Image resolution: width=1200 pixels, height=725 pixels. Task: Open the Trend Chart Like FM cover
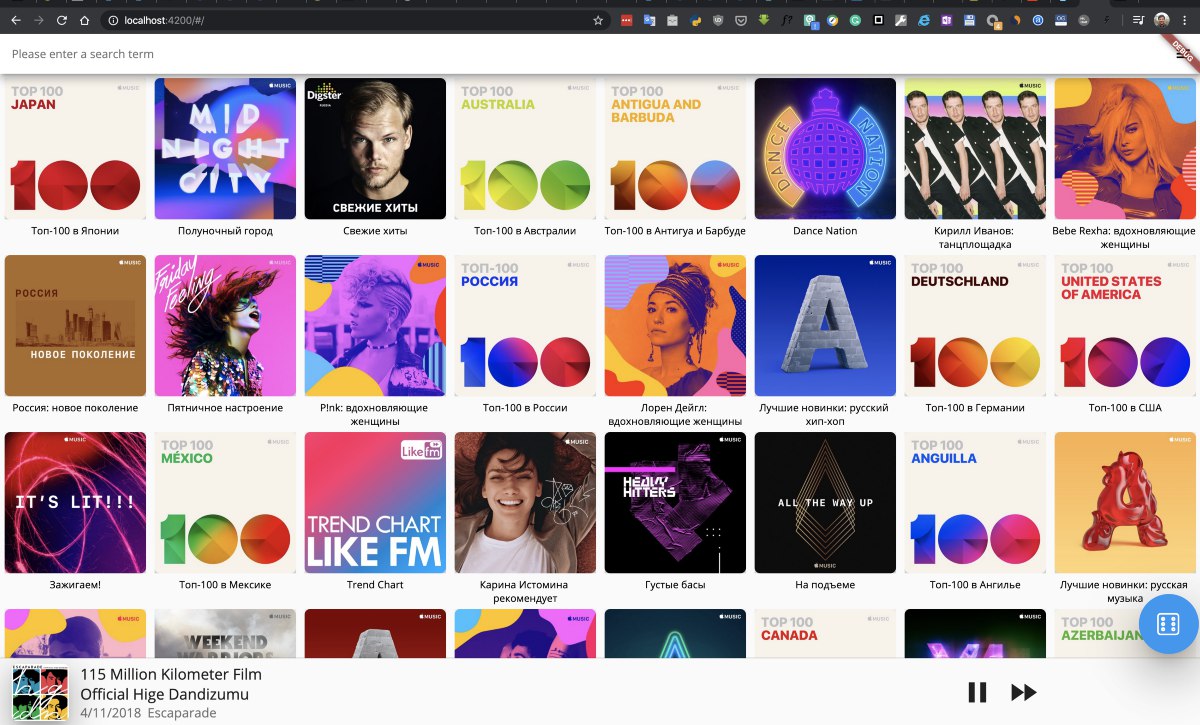click(375, 502)
